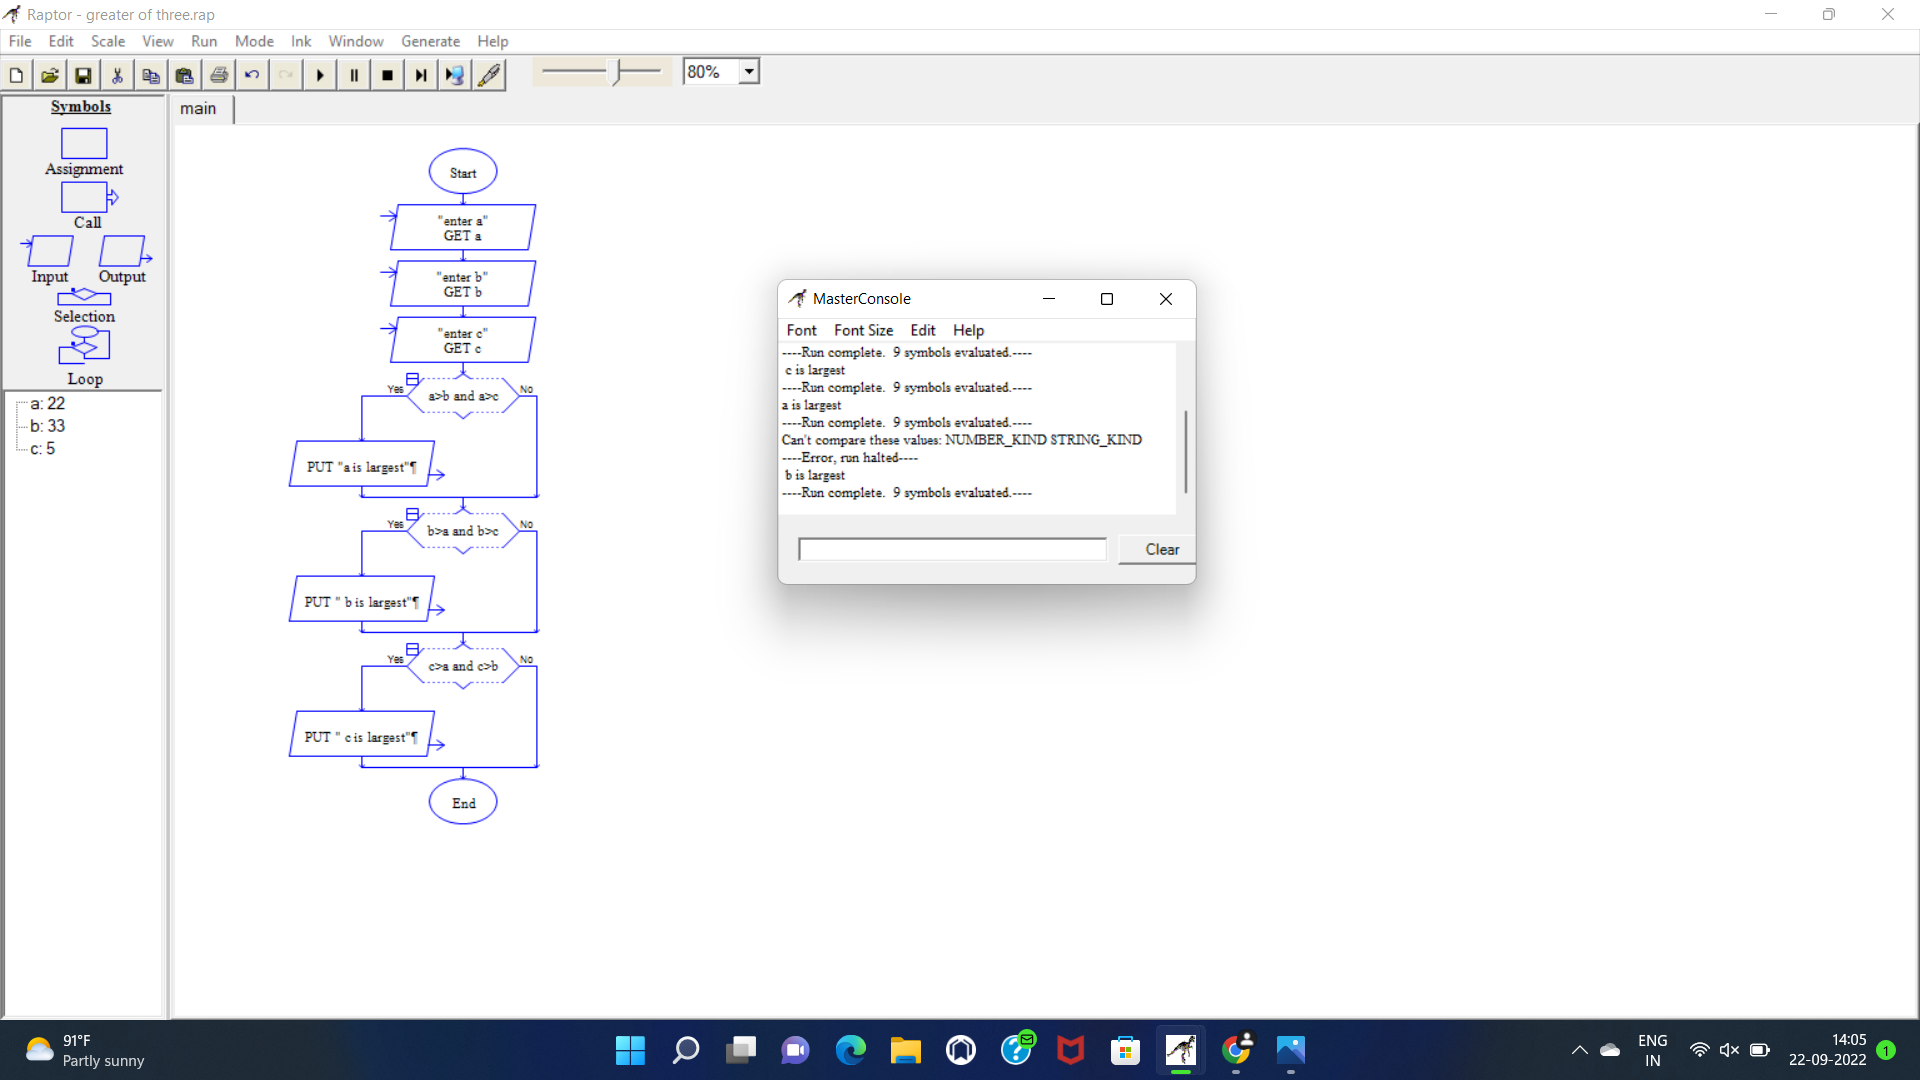The height and width of the screenshot is (1080, 1920).
Task: Adjust the execution speed slider
Action: [614, 72]
